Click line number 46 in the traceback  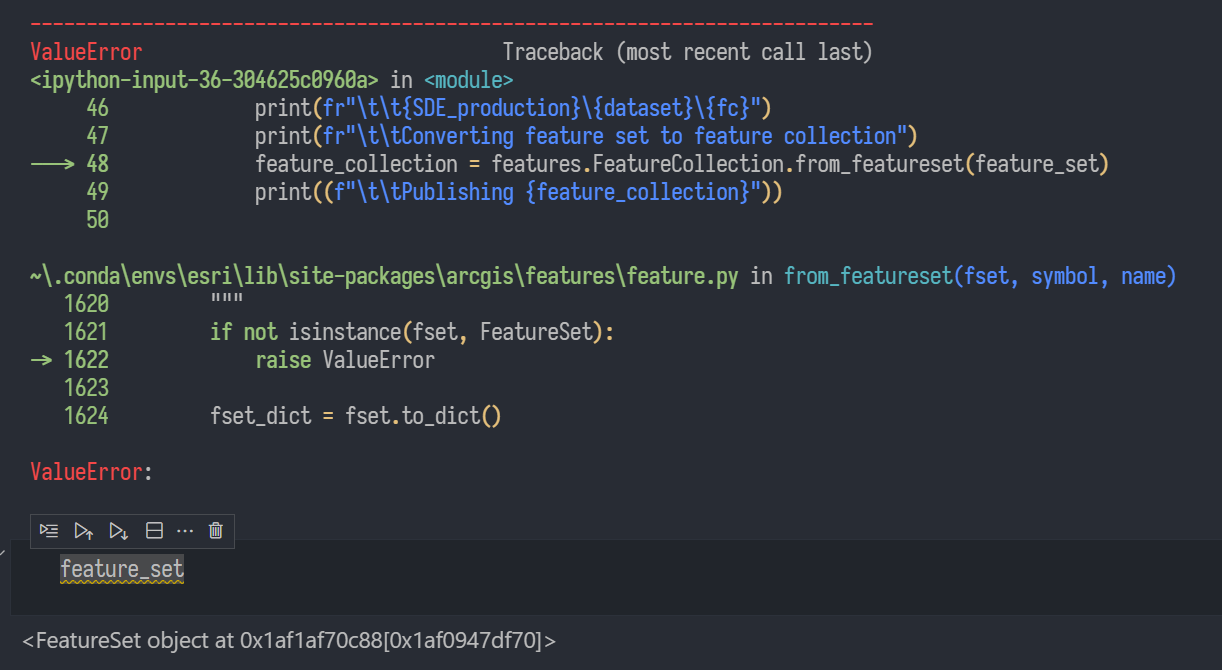coord(97,108)
